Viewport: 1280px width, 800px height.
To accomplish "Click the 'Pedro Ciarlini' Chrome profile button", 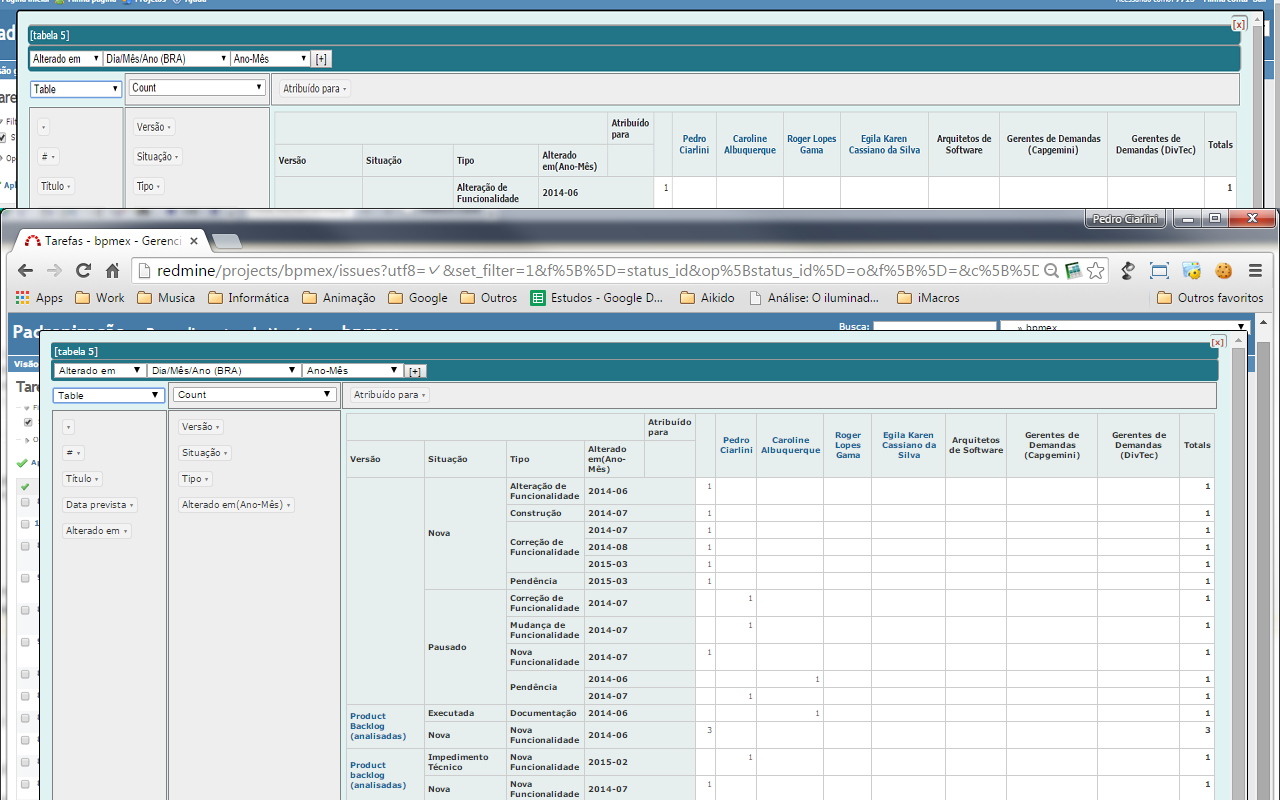I will tap(1126, 219).
